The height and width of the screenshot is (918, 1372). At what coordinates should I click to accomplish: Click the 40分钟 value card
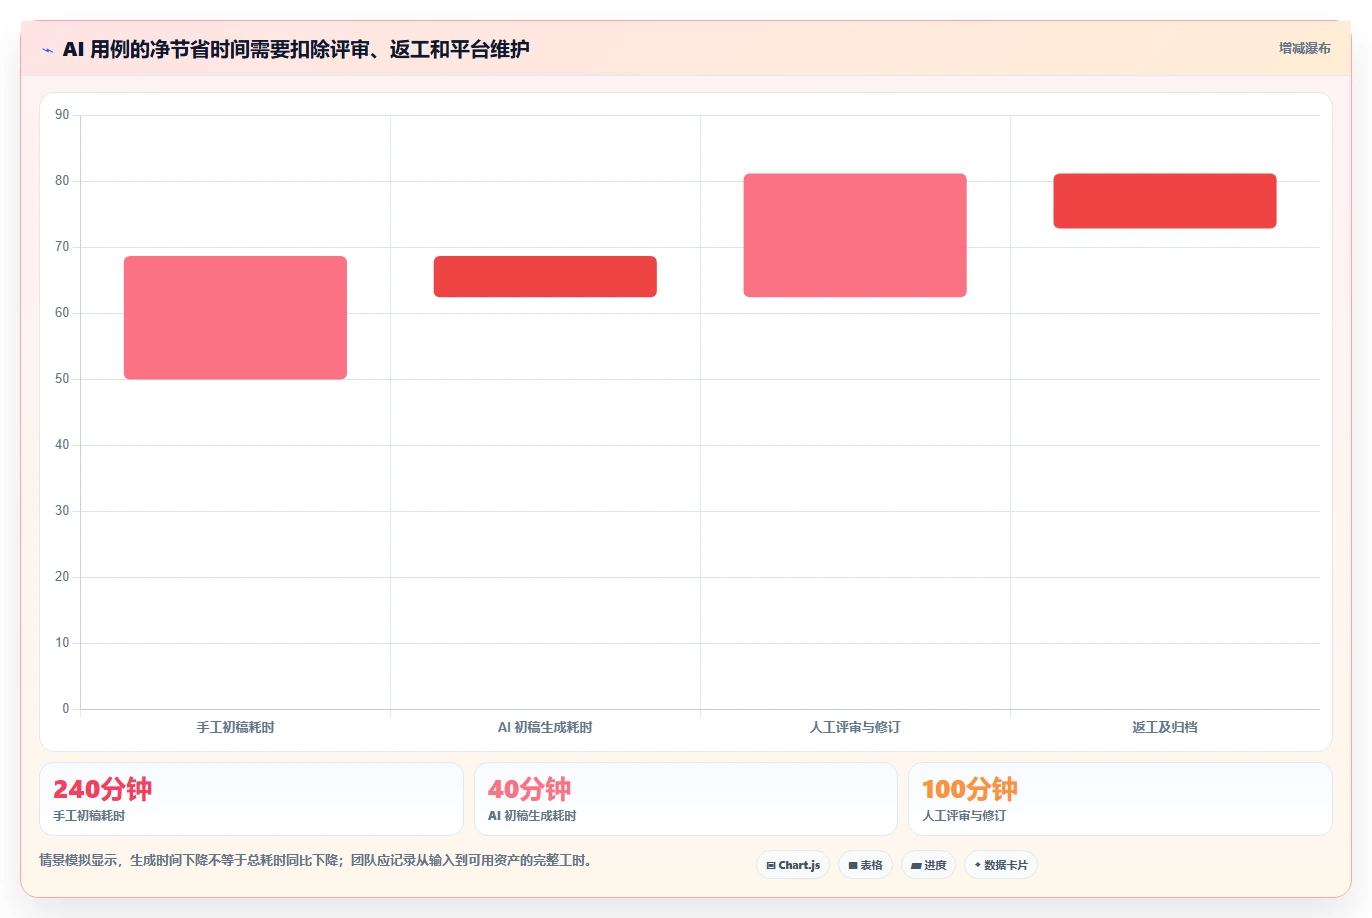pos(686,799)
